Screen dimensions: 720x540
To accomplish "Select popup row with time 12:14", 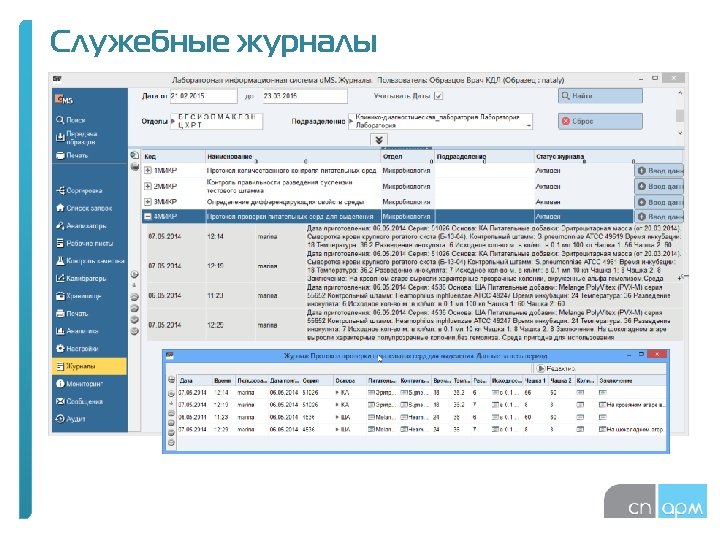I will point(422,393).
